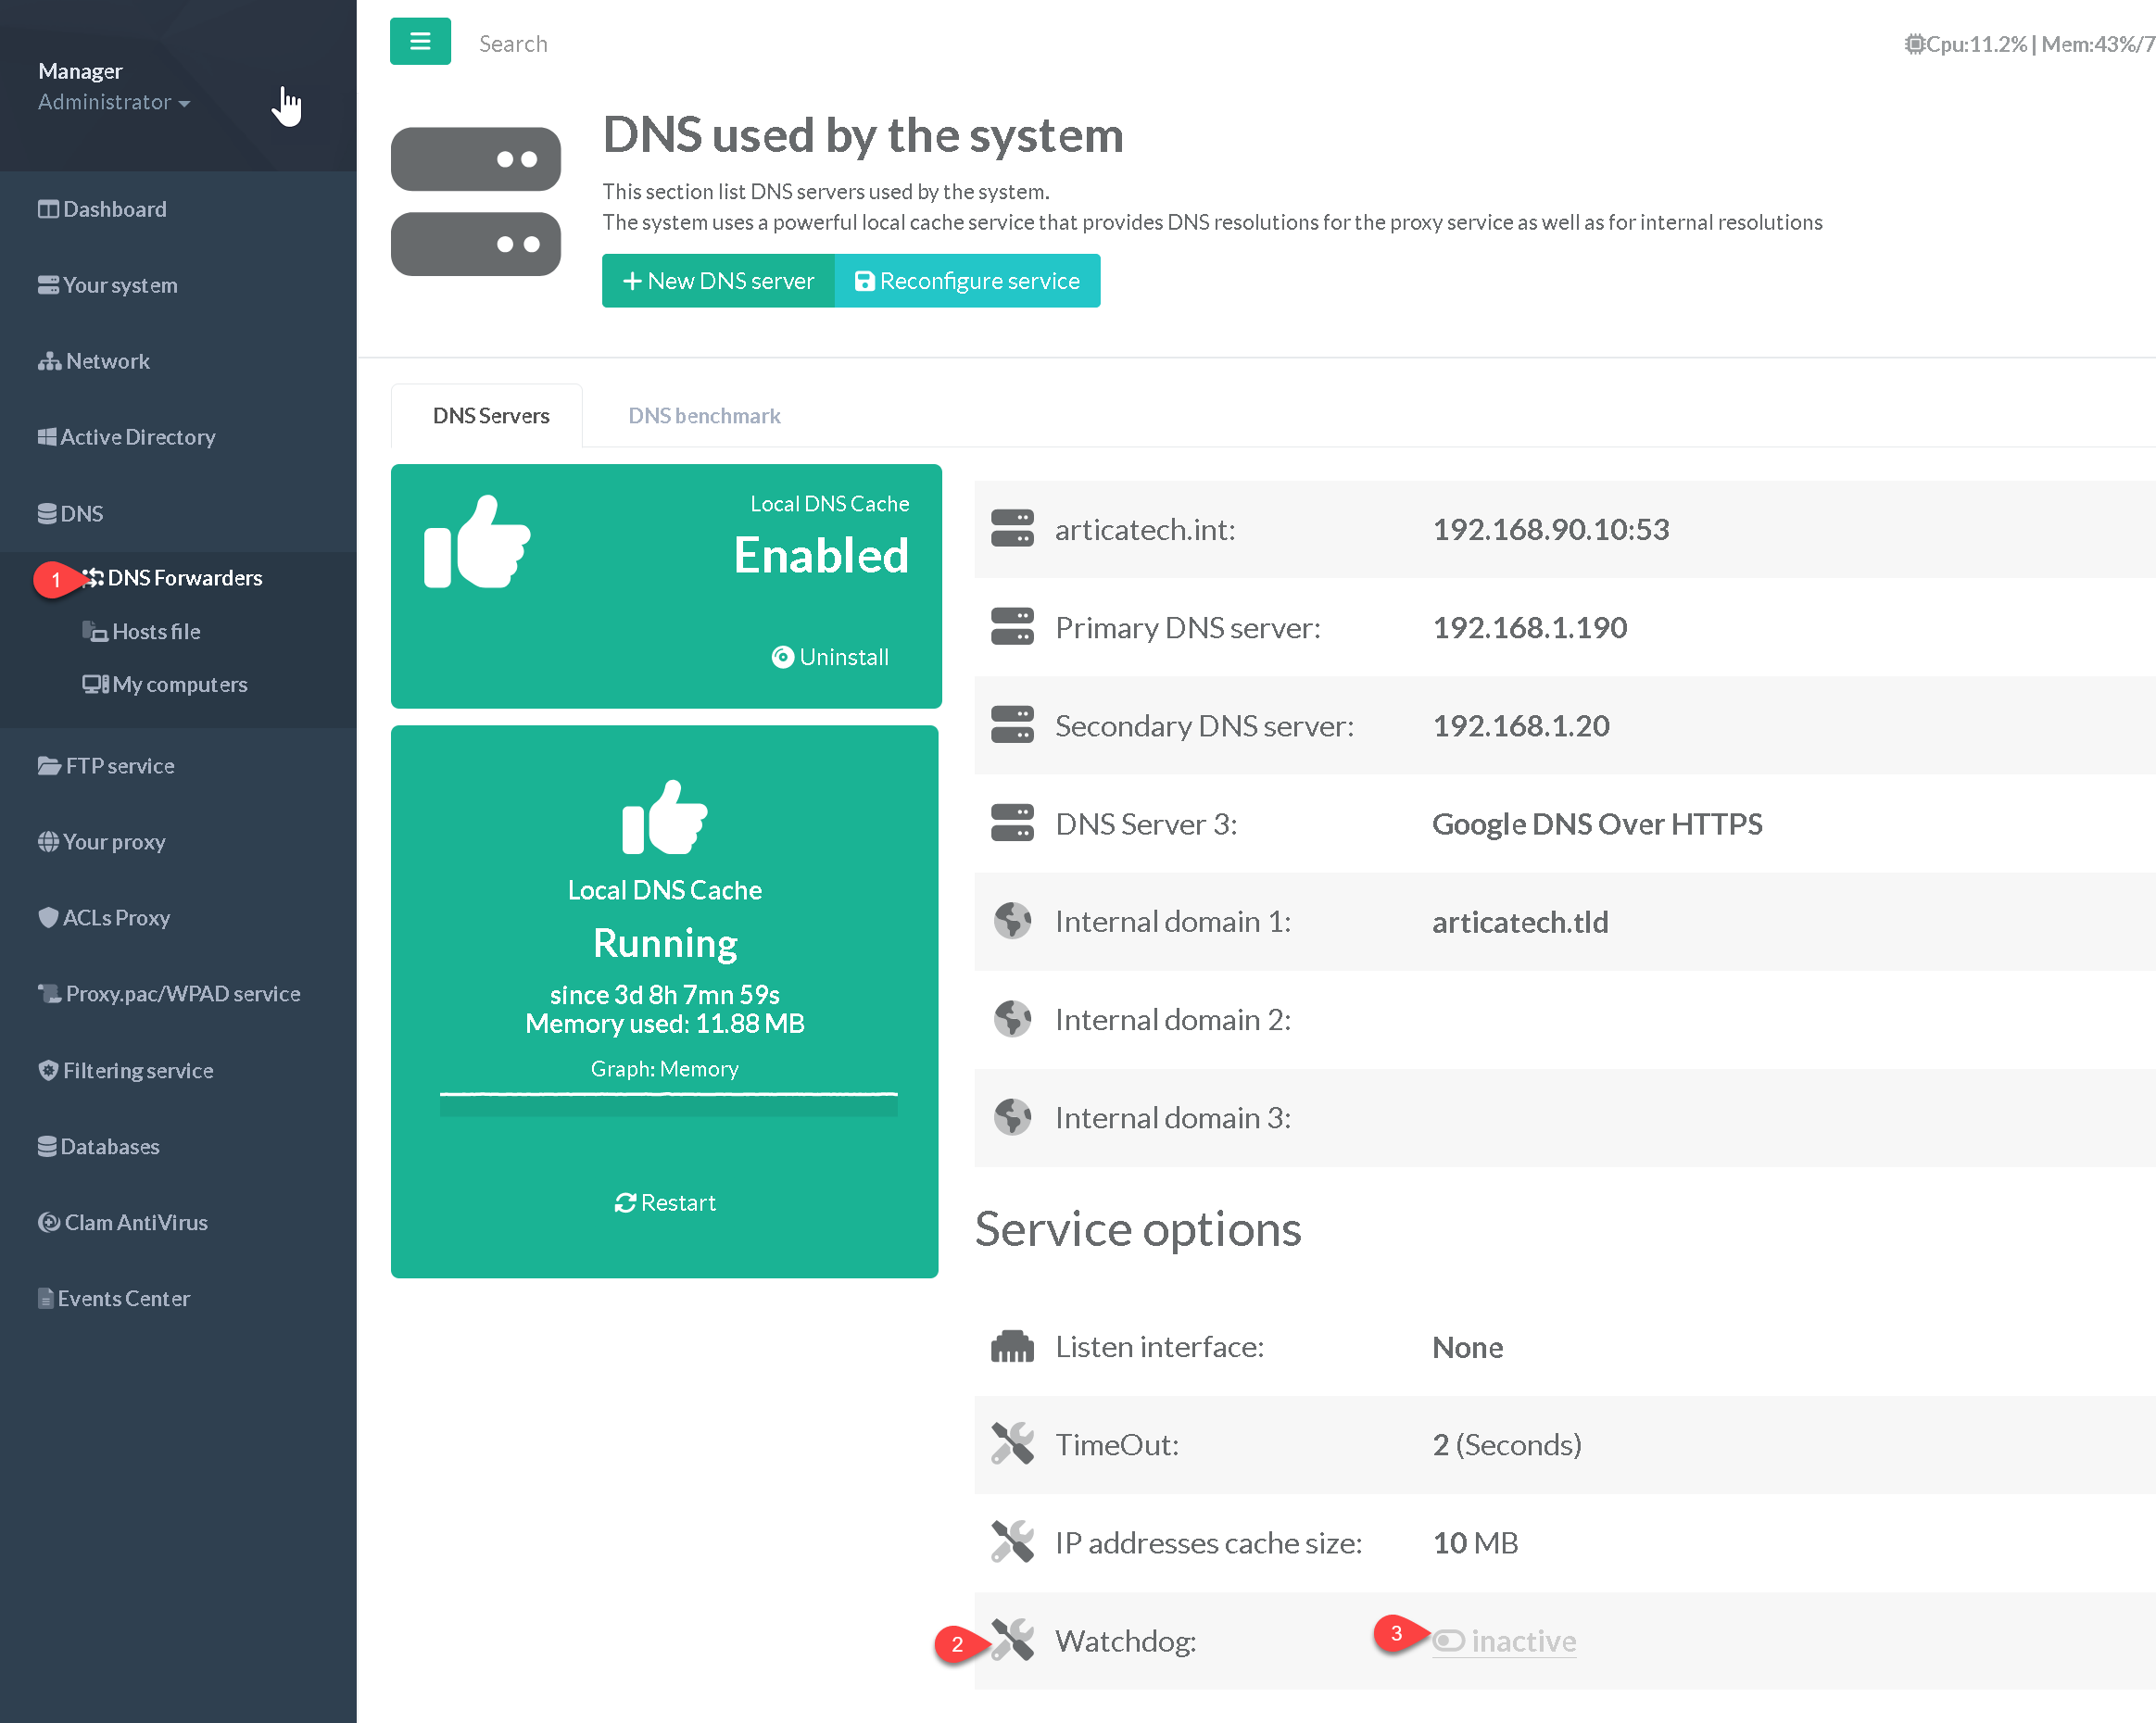The image size is (2156, 1723).
Task: Click Uninstall in Local DNS Cache
Action: pos(830,657)
